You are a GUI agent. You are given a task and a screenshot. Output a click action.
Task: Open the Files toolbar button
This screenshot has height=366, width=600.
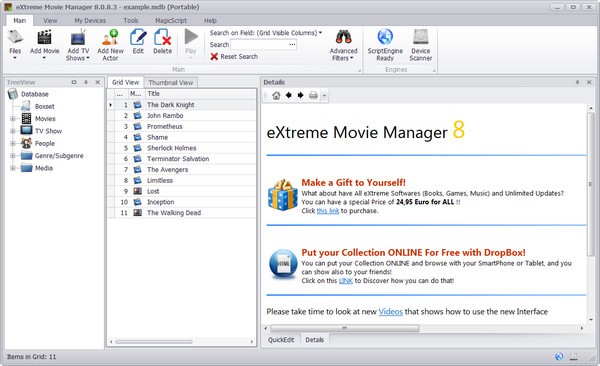pos(15,44)
